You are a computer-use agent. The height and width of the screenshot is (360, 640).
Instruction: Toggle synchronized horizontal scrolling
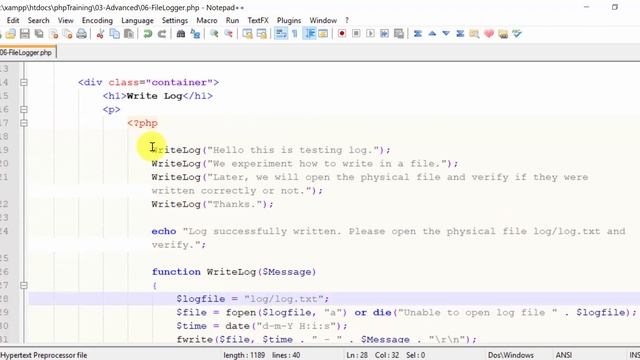pos(262,34)
